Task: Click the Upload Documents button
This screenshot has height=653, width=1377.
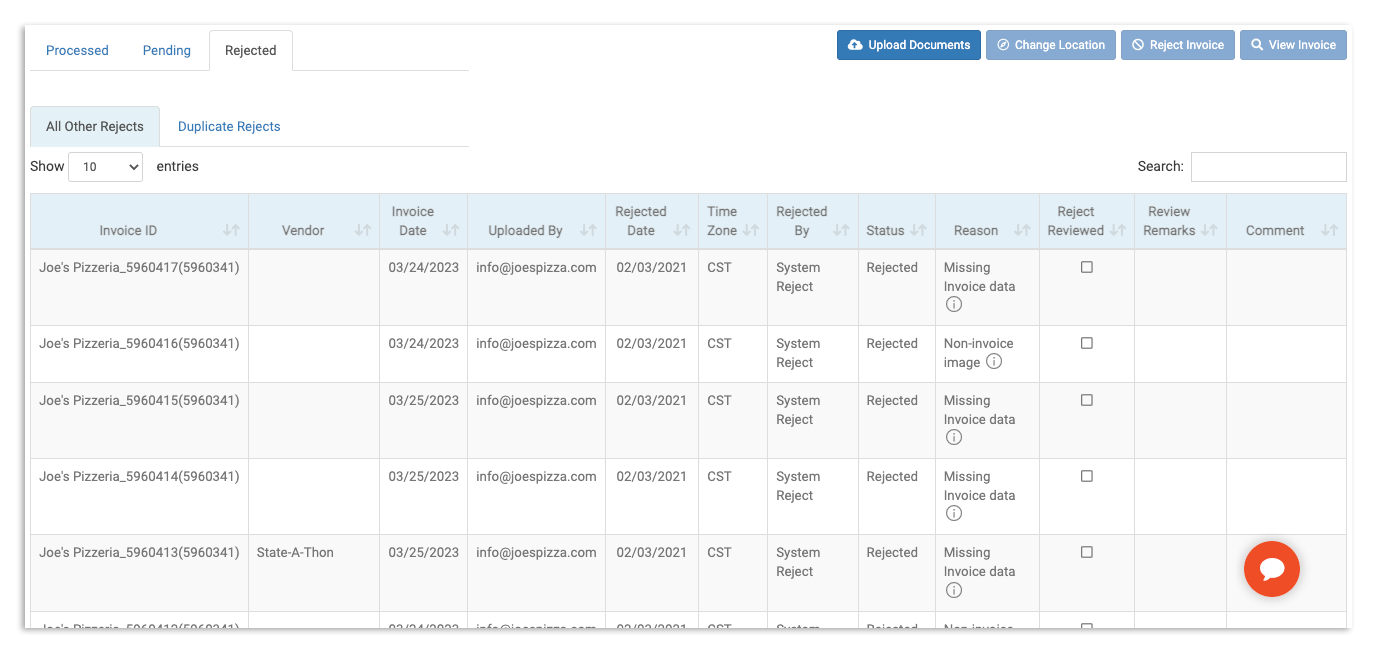Action: coord(908,44)
